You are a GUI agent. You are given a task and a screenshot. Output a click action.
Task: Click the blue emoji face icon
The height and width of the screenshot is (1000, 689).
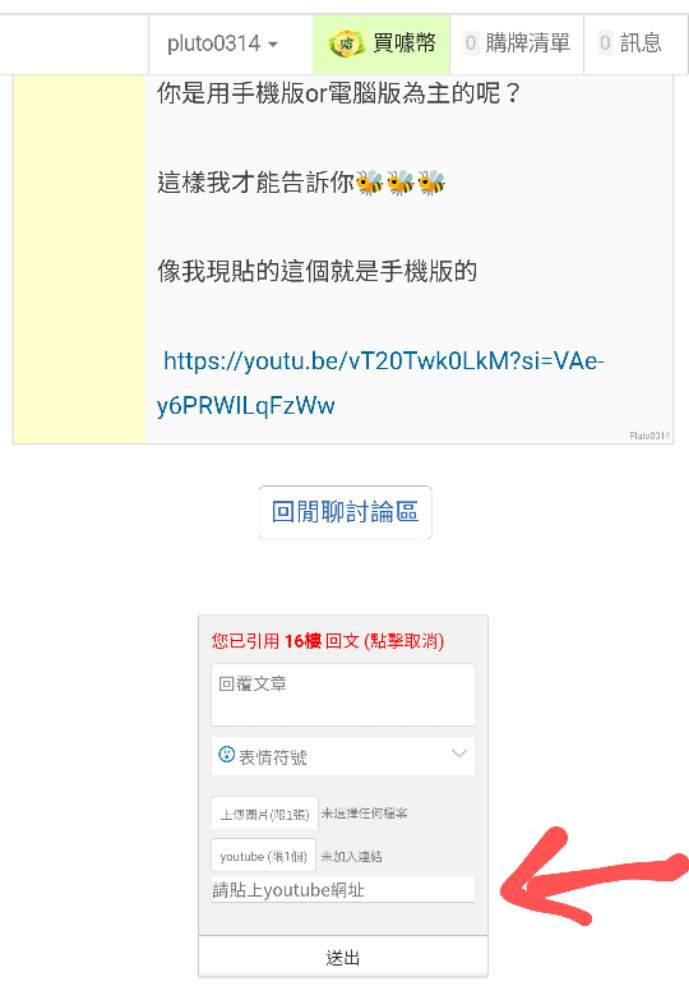point(226,754)
